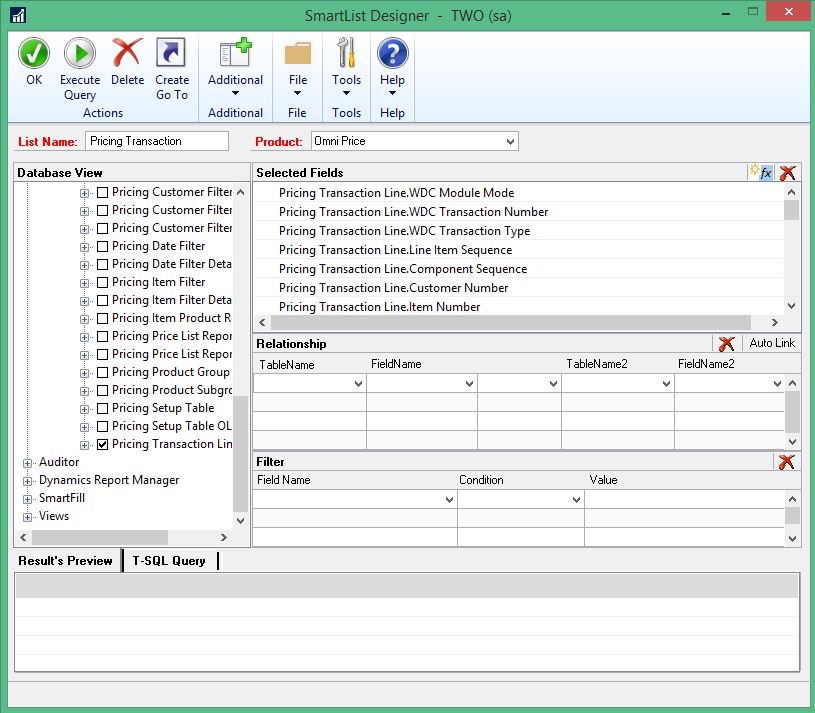This screenshot has height=713, width=815.
Task: Expand the Dynamics Report Manager node
Action: [x=28, y=481]
